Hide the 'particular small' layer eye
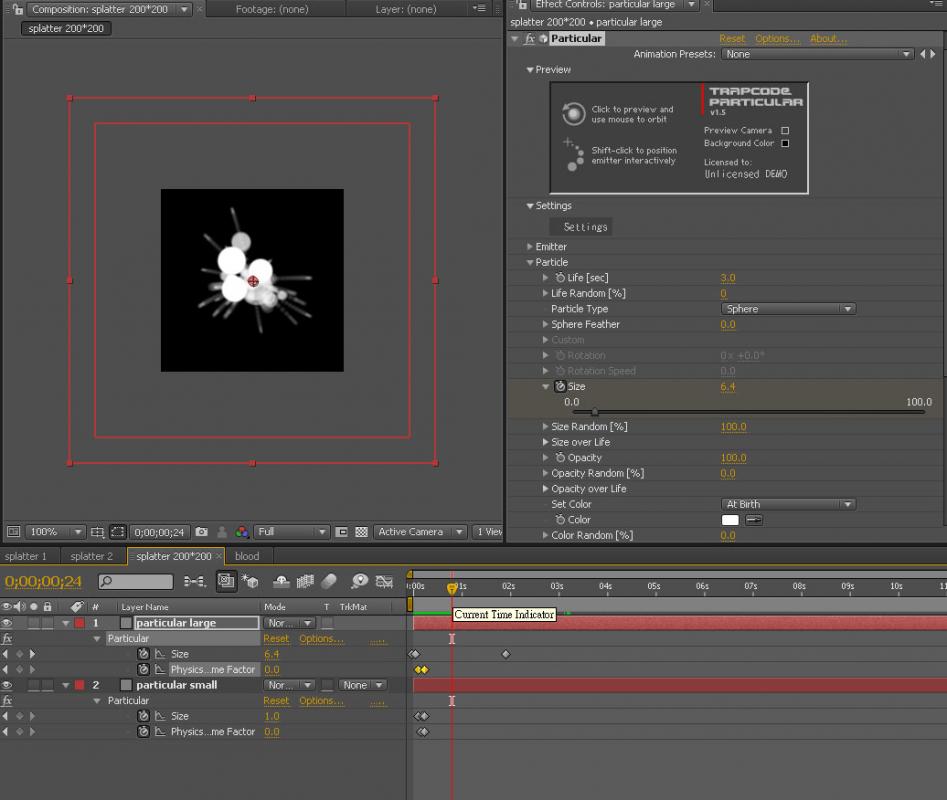The image size is (947, 800). pos(7,685)
